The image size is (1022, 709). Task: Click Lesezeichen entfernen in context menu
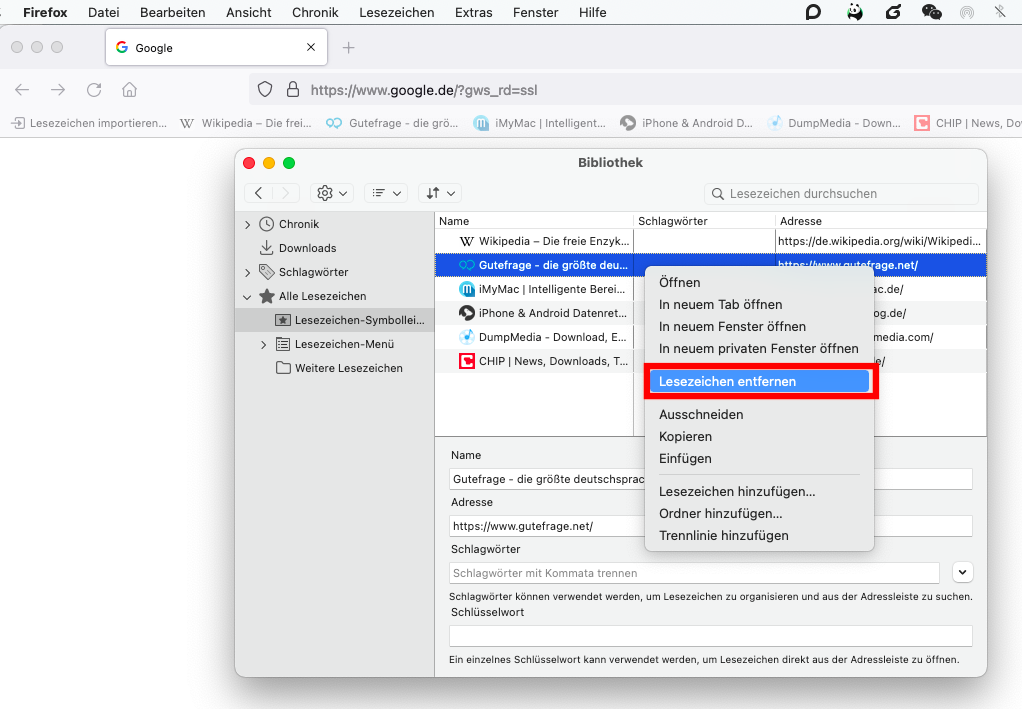[x=759, y=382]
